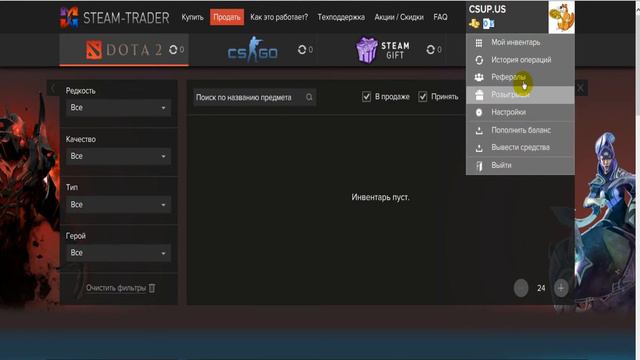Refresh the Steam Gift inventory counter icon

pyautogui.click(x=431, y=50)
